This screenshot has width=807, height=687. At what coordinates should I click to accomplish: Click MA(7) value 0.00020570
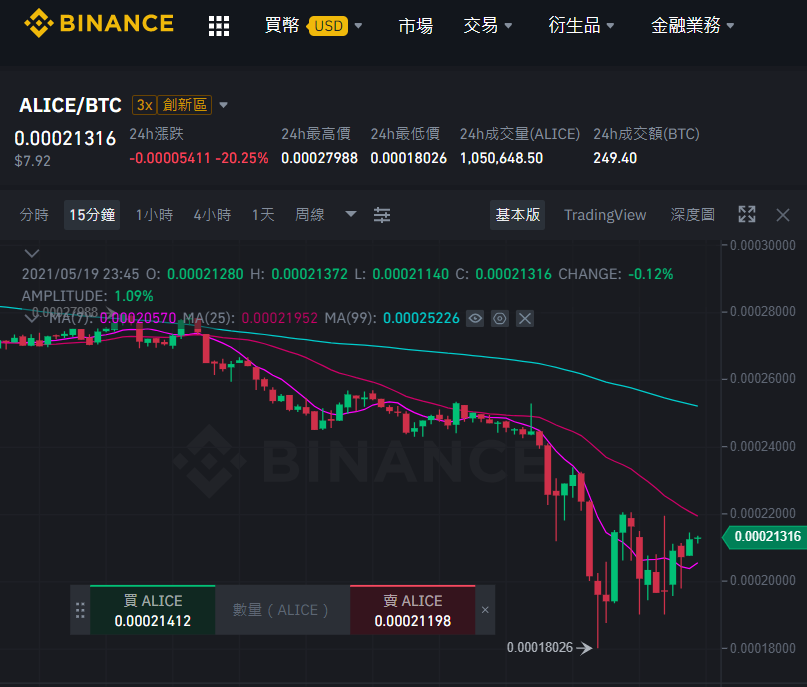click(138, 318)
